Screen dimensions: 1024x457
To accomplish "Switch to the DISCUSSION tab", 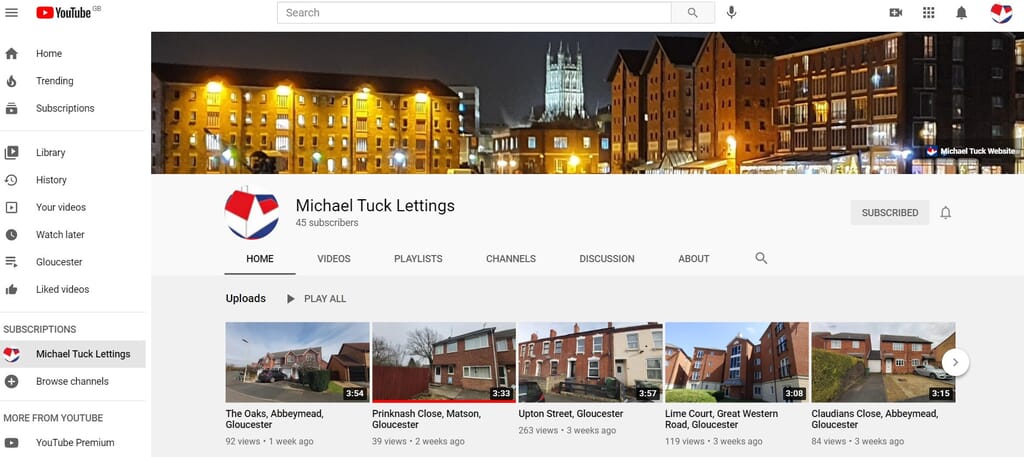I will pyautogui.click(x=607, y=259).
